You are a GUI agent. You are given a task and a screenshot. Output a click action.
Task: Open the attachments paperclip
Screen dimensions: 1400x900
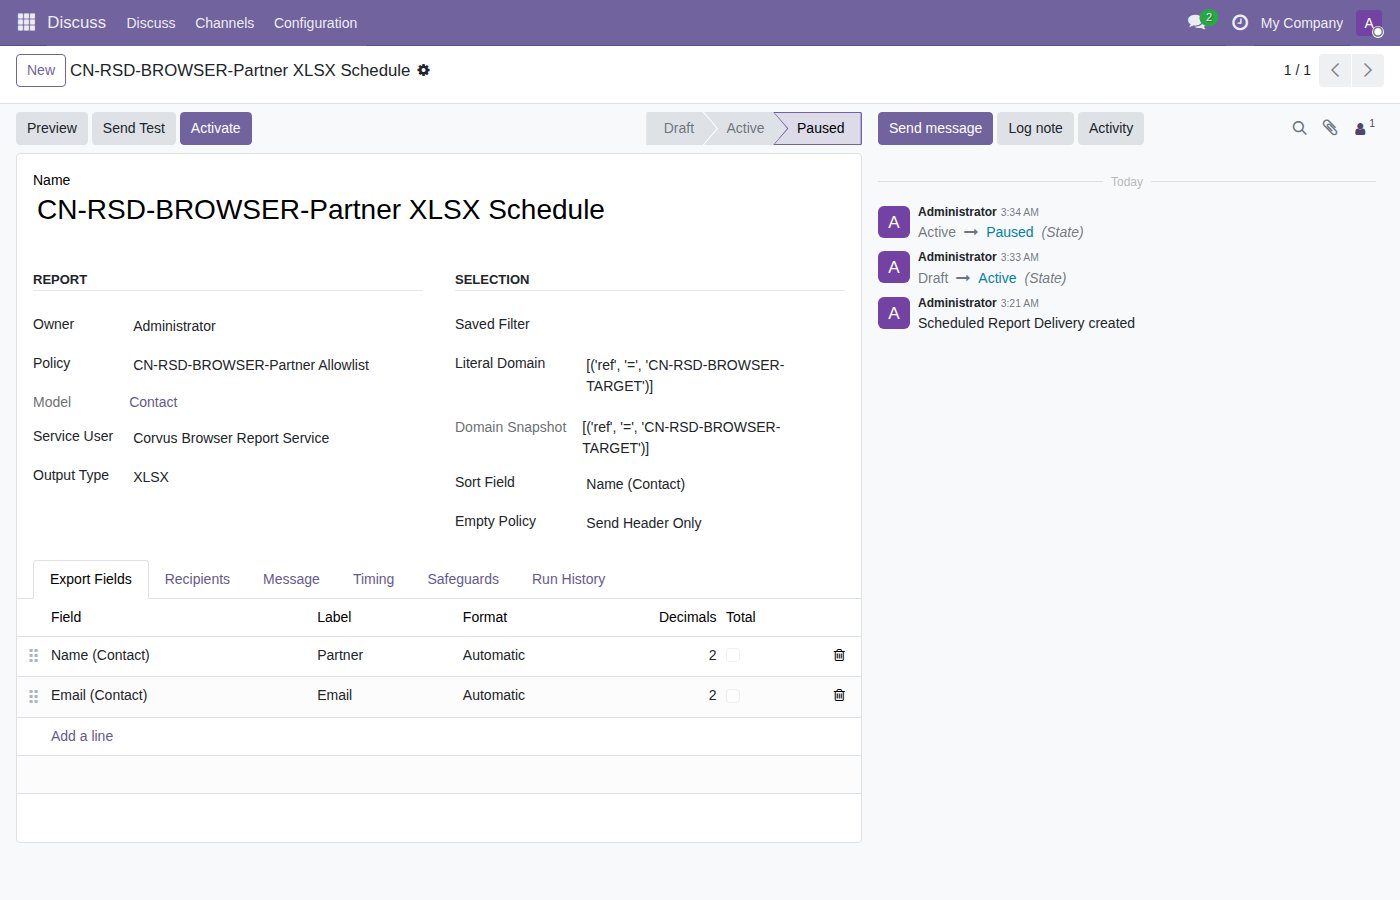pos(1330,128)
